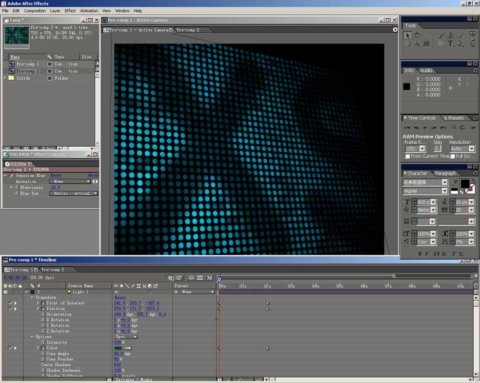Enable From Current Time checkbox

click(x=407, y=156)
